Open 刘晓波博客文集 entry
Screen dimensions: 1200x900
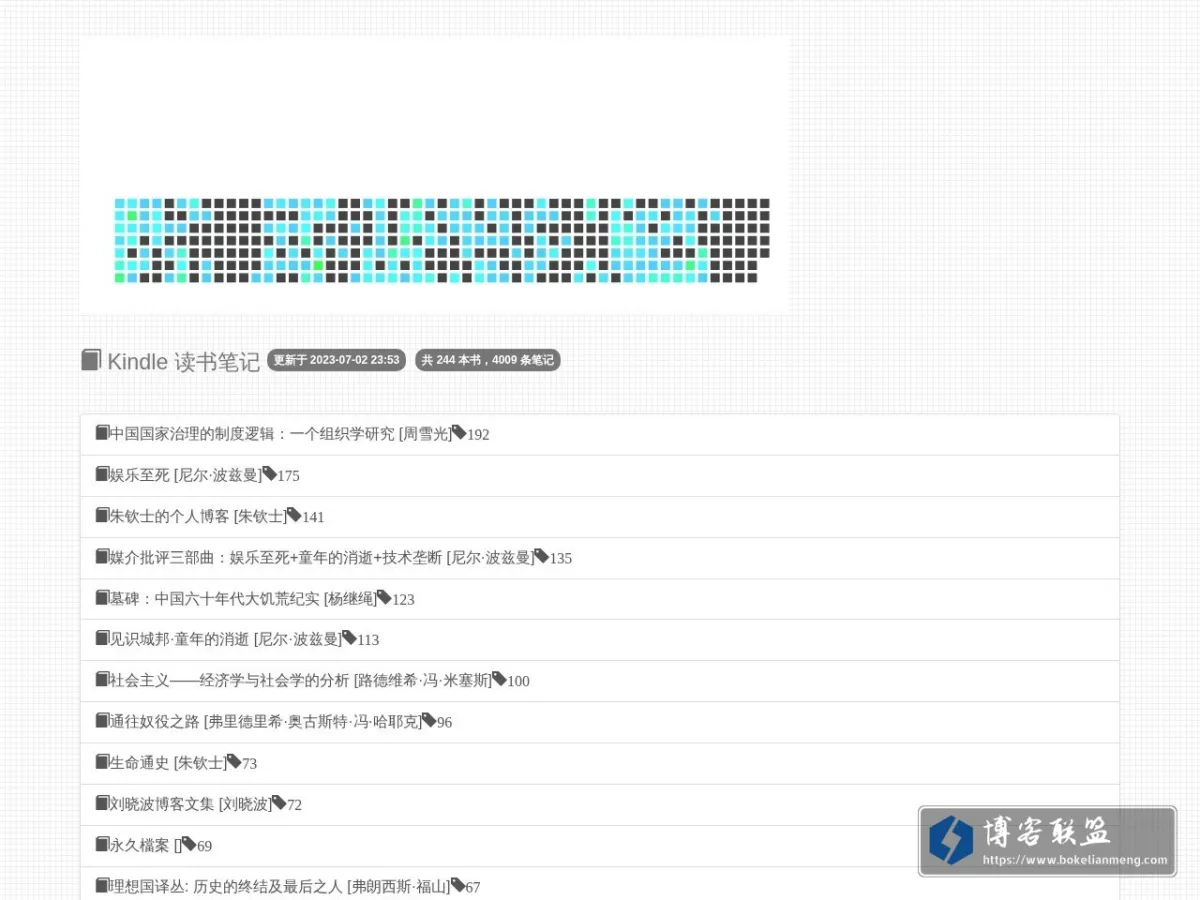[600, 804]
